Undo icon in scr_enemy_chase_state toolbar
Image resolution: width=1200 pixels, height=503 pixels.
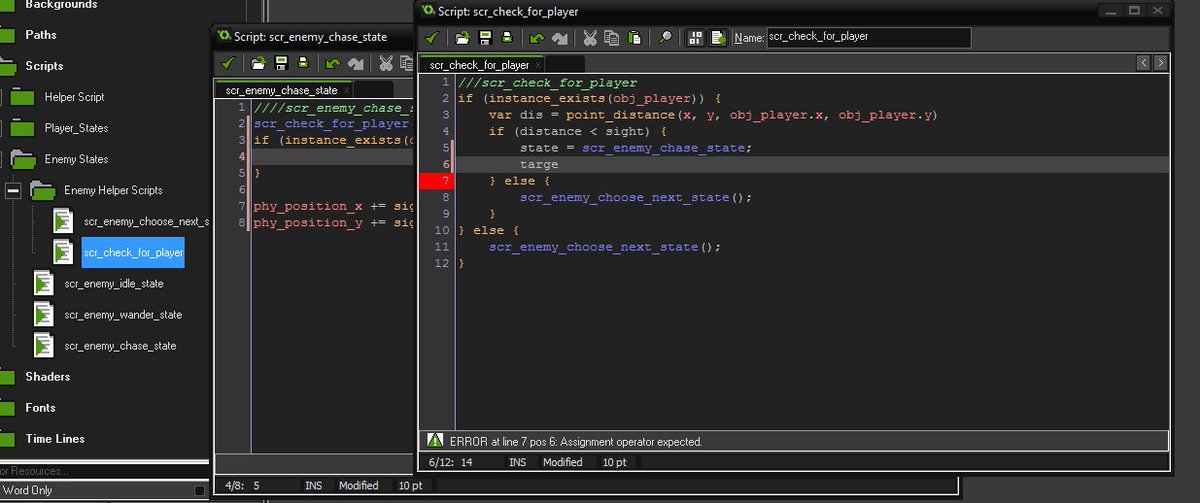pos(333,63)
